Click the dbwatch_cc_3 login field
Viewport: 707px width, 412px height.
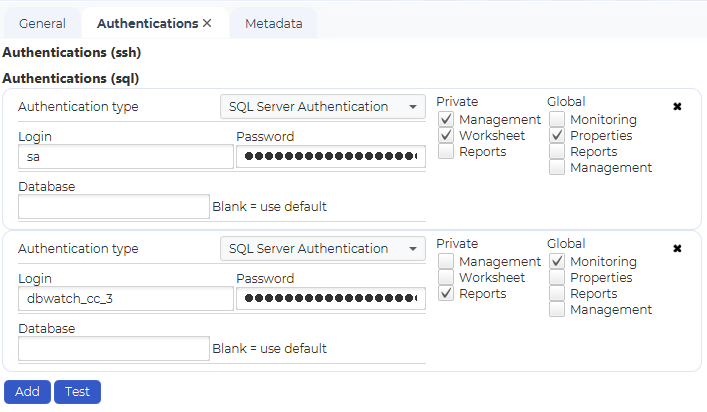click(125, 299)
